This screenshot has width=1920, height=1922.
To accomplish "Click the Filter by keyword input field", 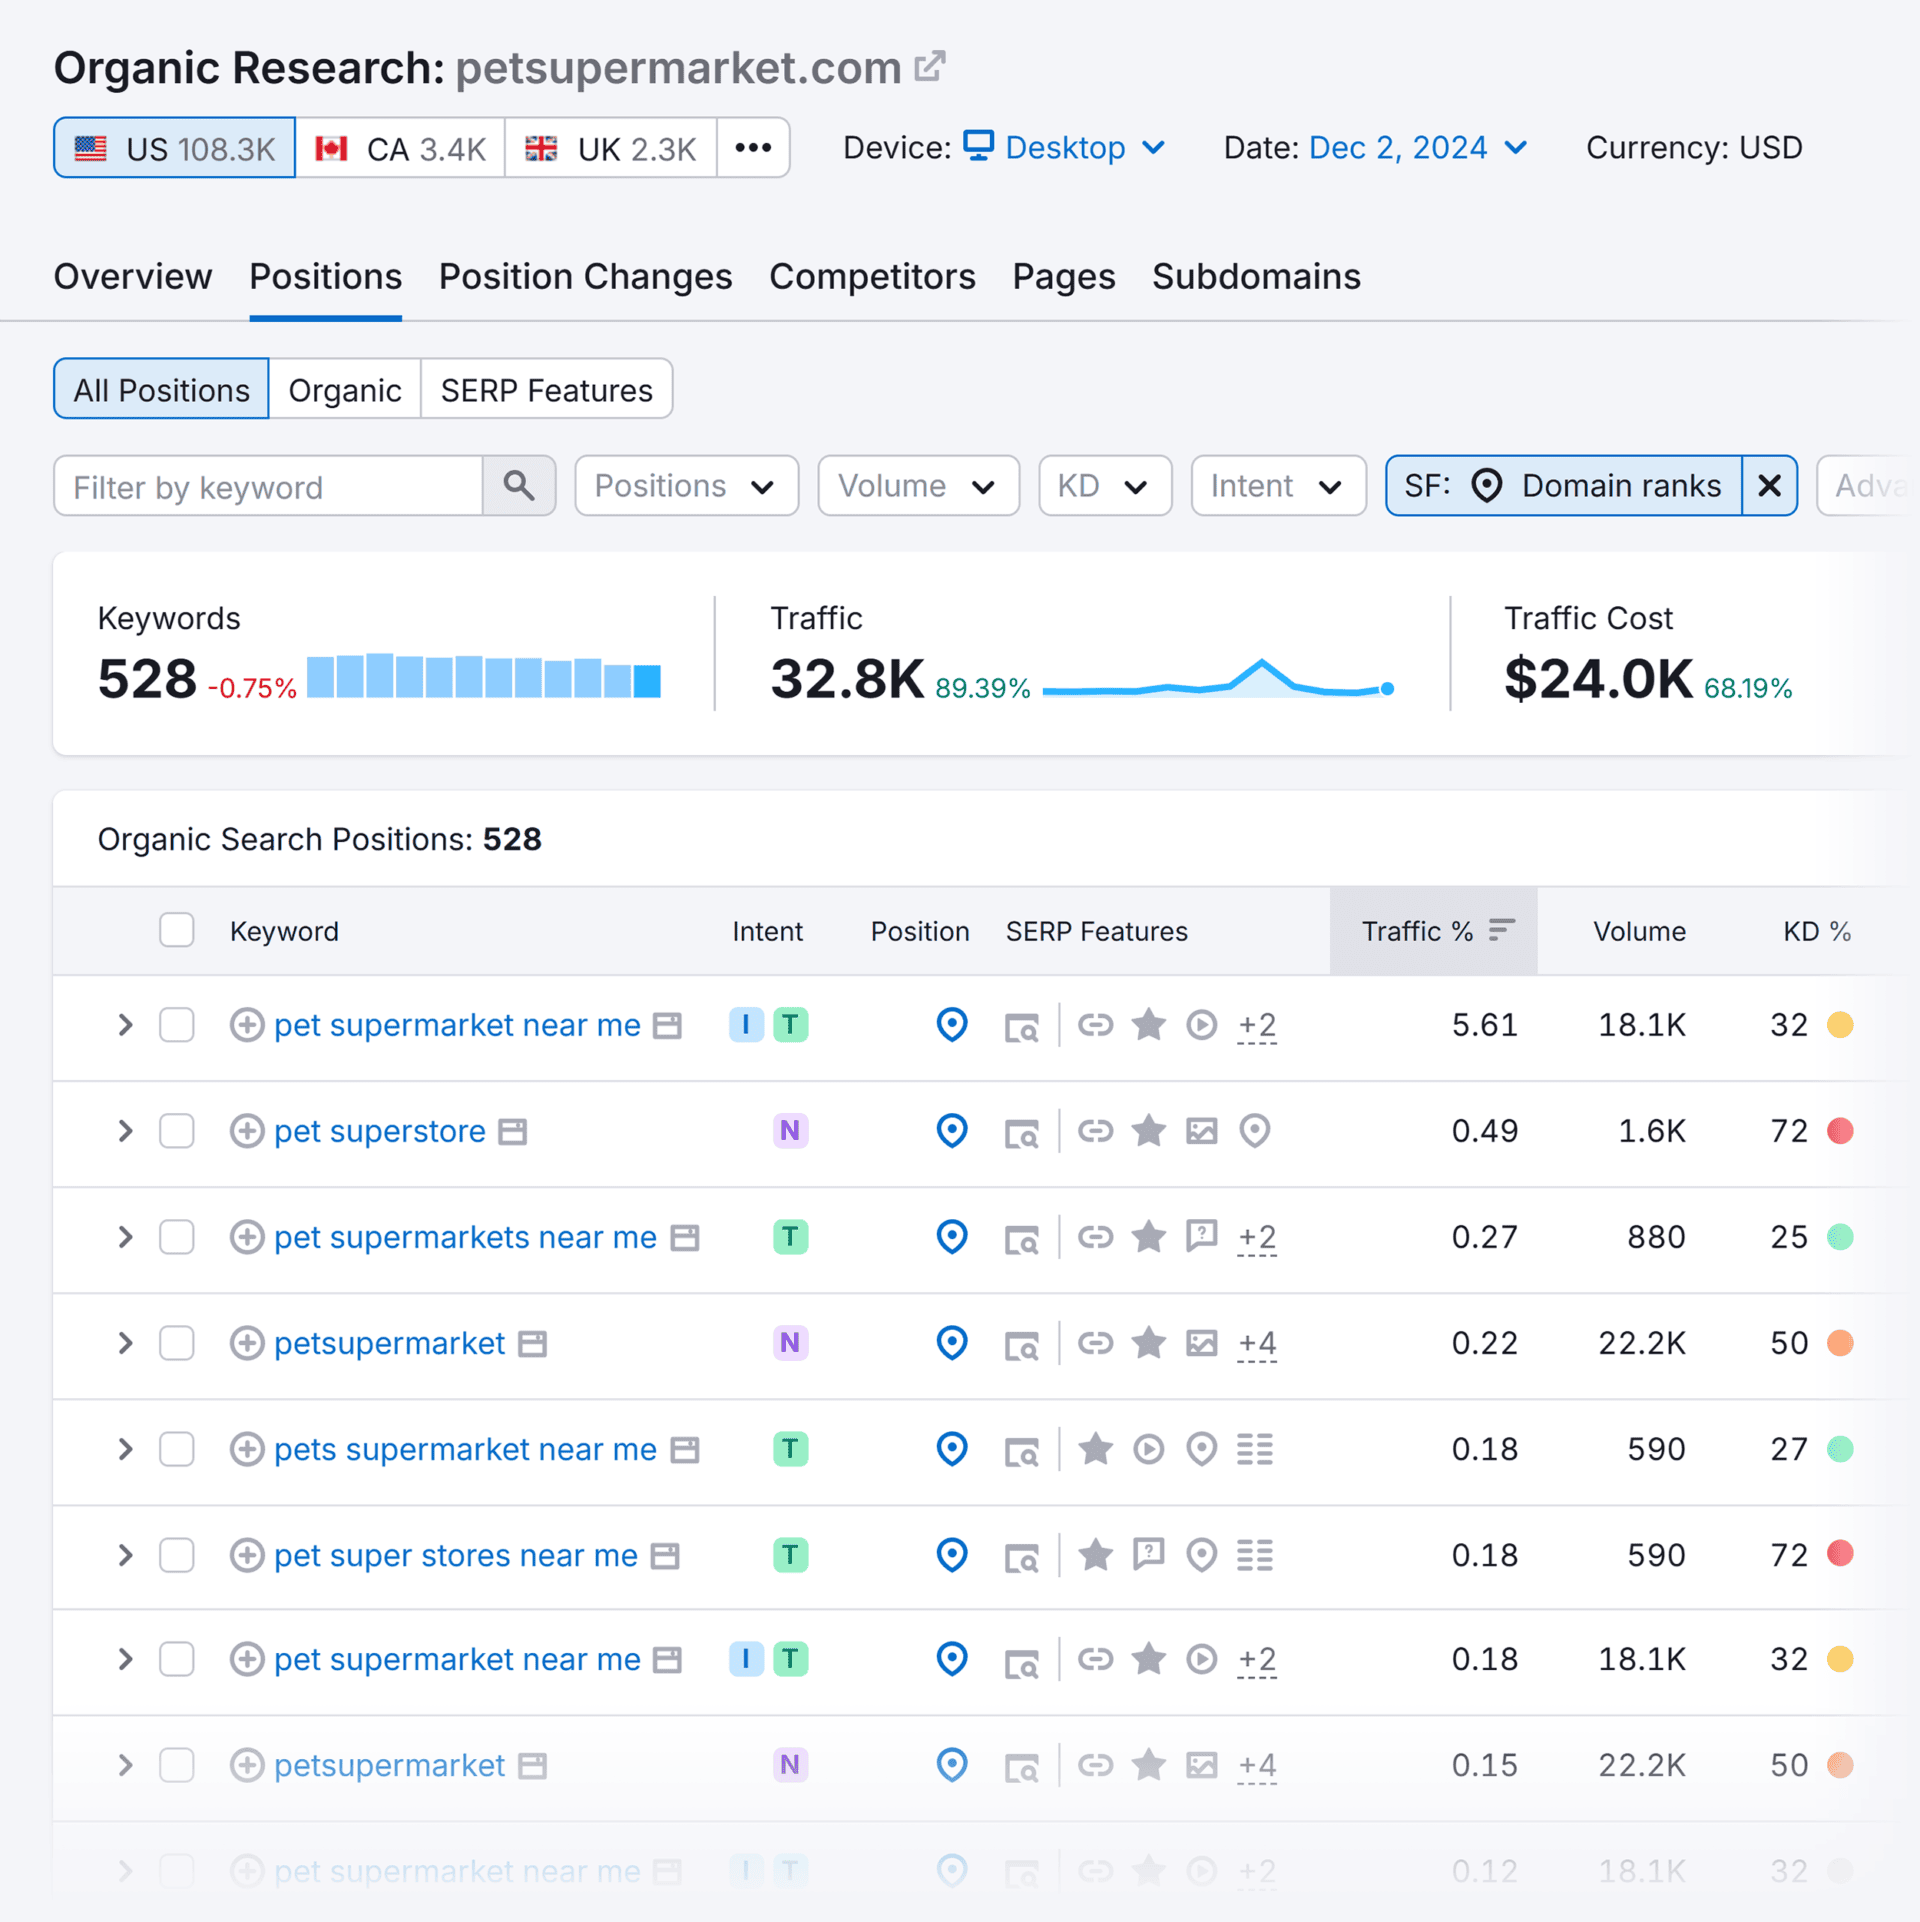I will point(268,486).
